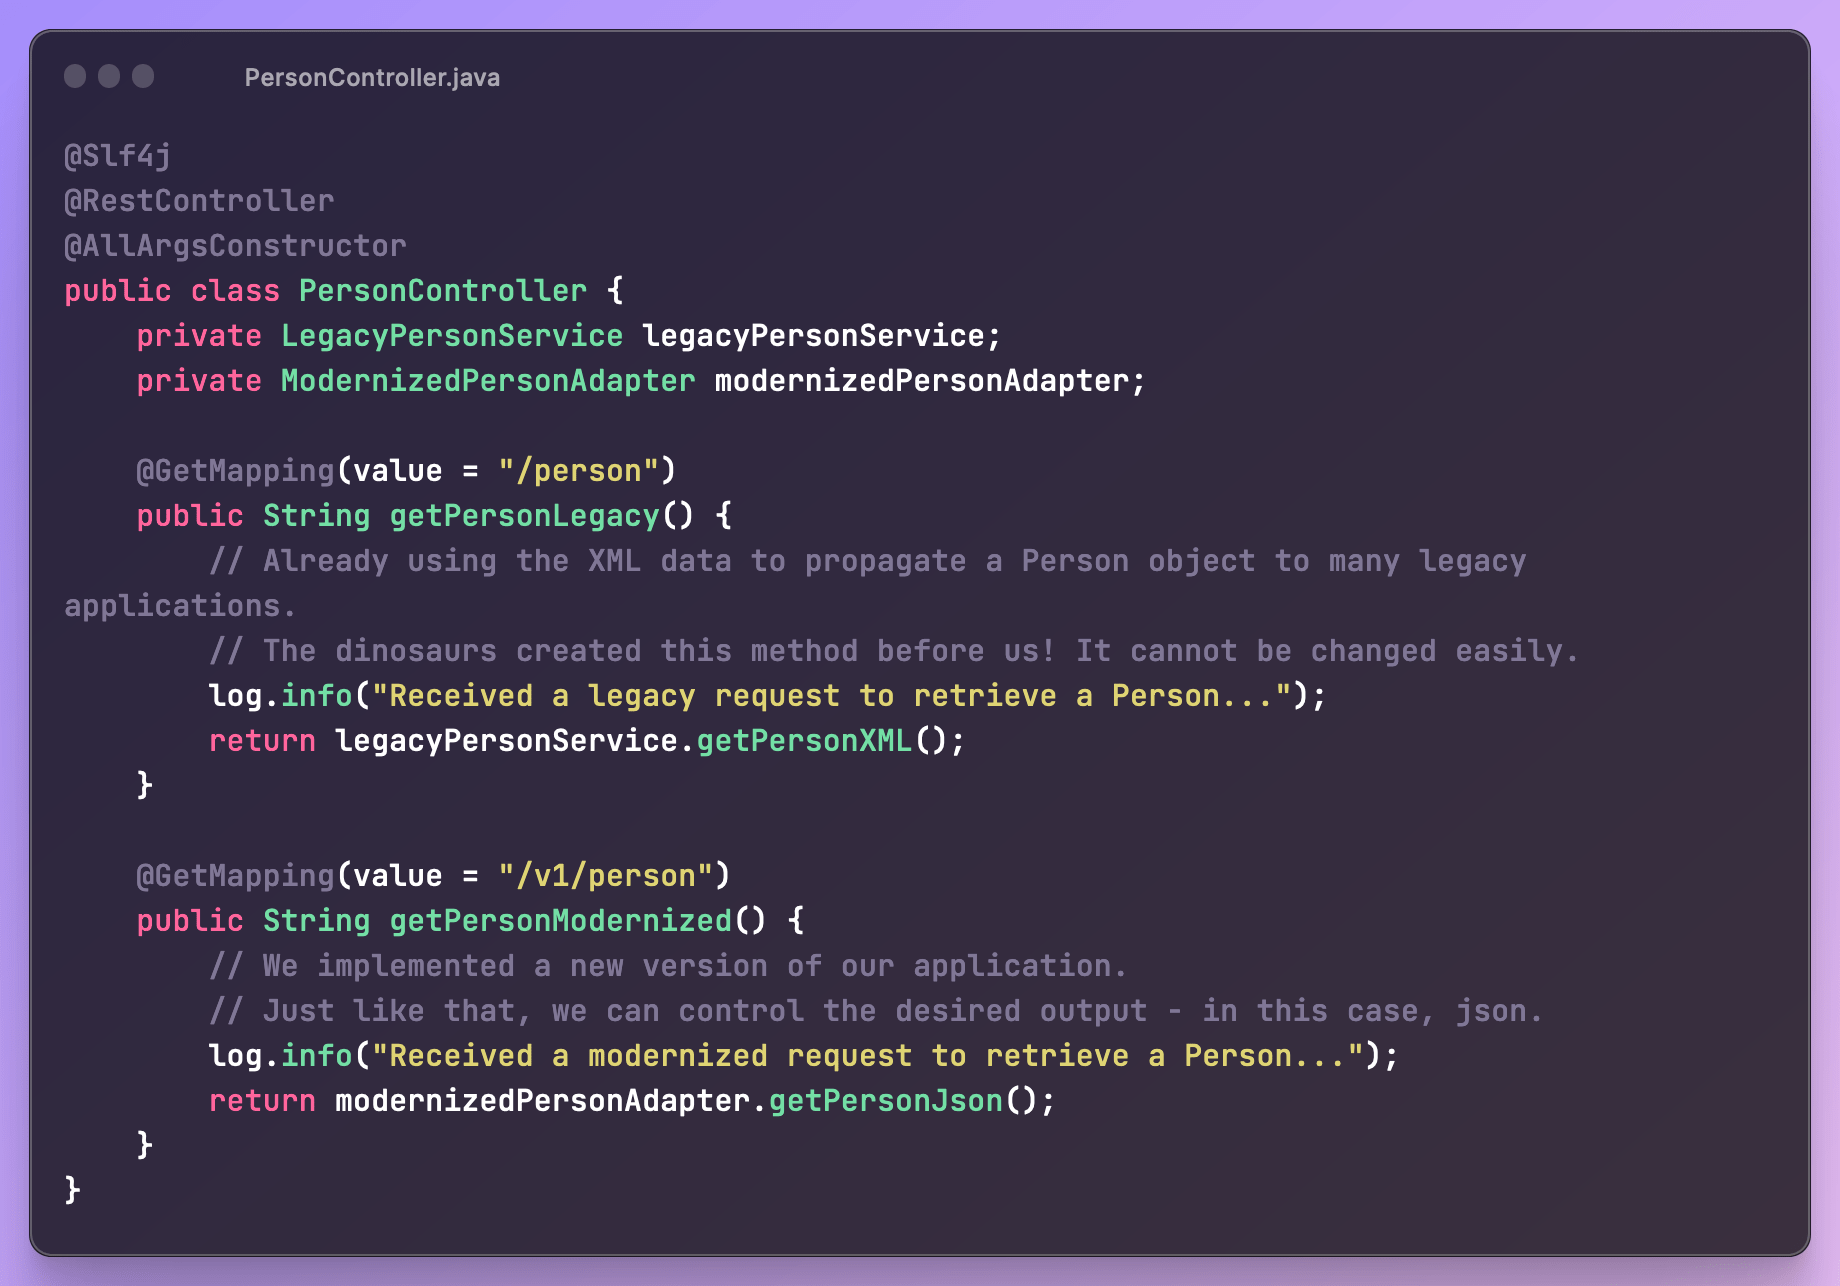The width and height of the screenshot is (1840, 1286).
Task: Click the @AllArgsConstructor annotation
Action: coord(235,246)
